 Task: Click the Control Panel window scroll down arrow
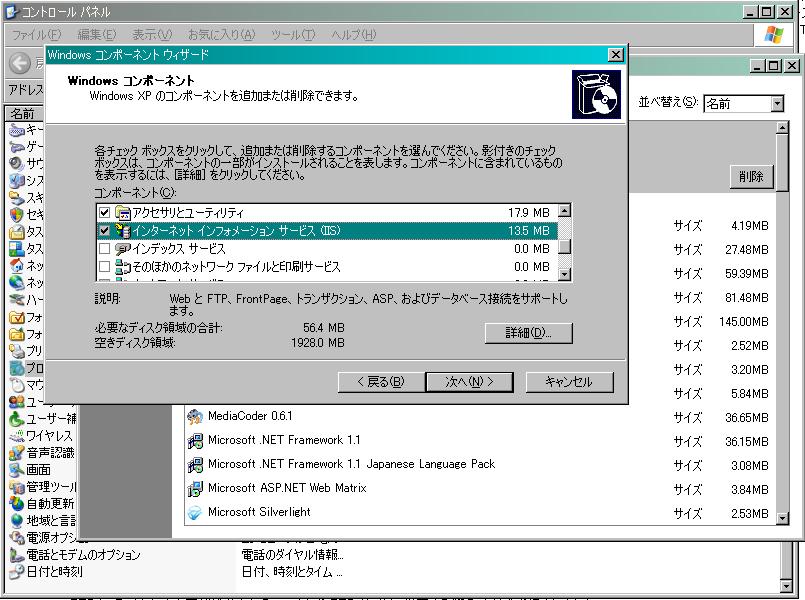[785, 586]
